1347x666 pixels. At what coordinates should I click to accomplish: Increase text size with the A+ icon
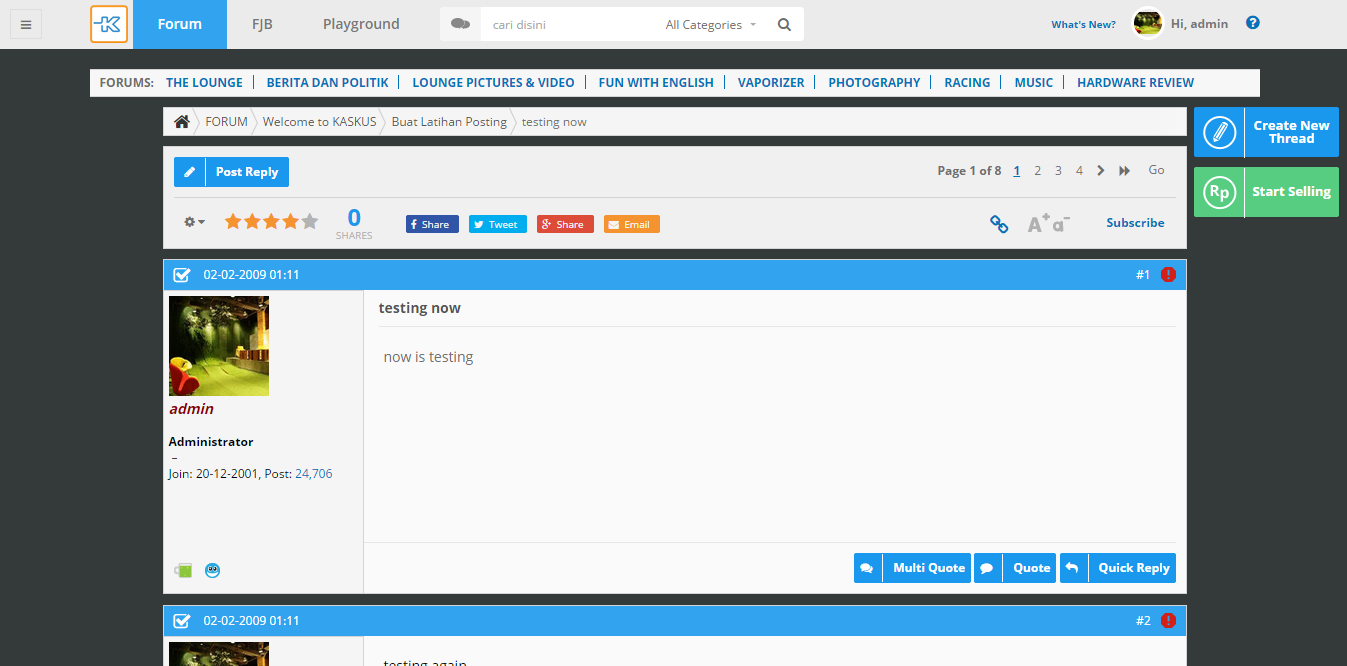[x=1038, y=223]
